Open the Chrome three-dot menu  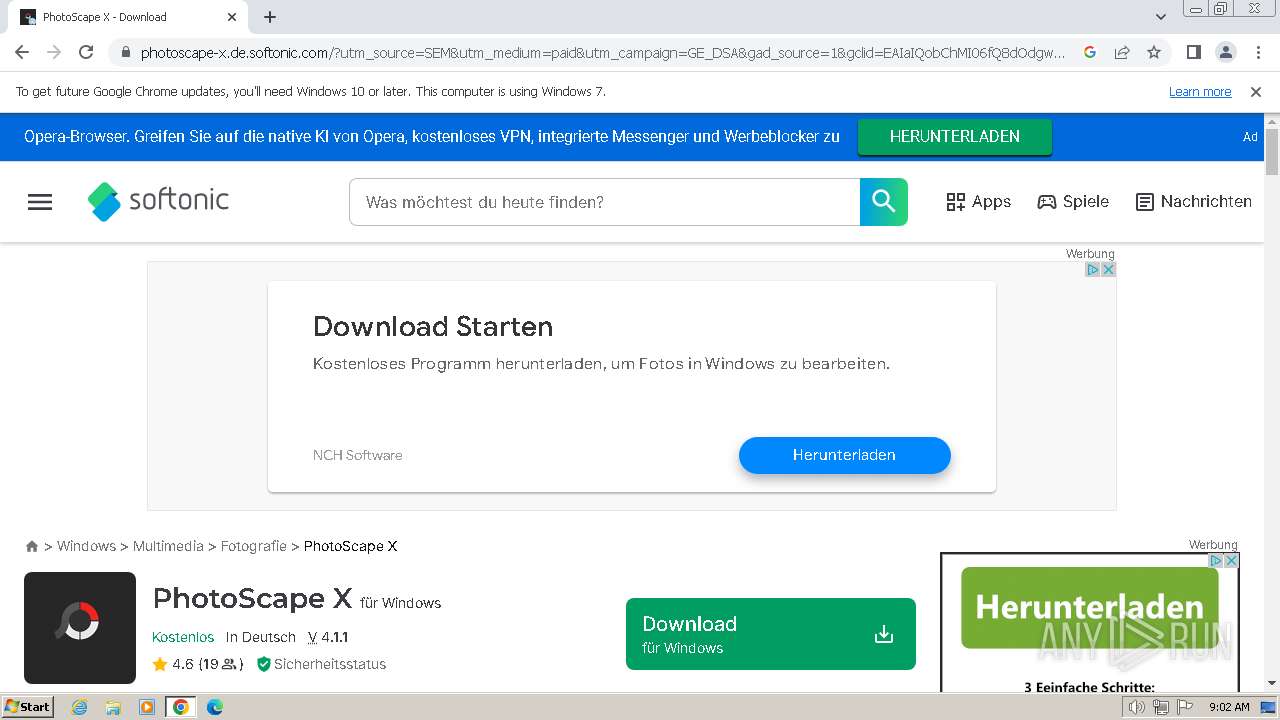click(x=1256, y=52)
